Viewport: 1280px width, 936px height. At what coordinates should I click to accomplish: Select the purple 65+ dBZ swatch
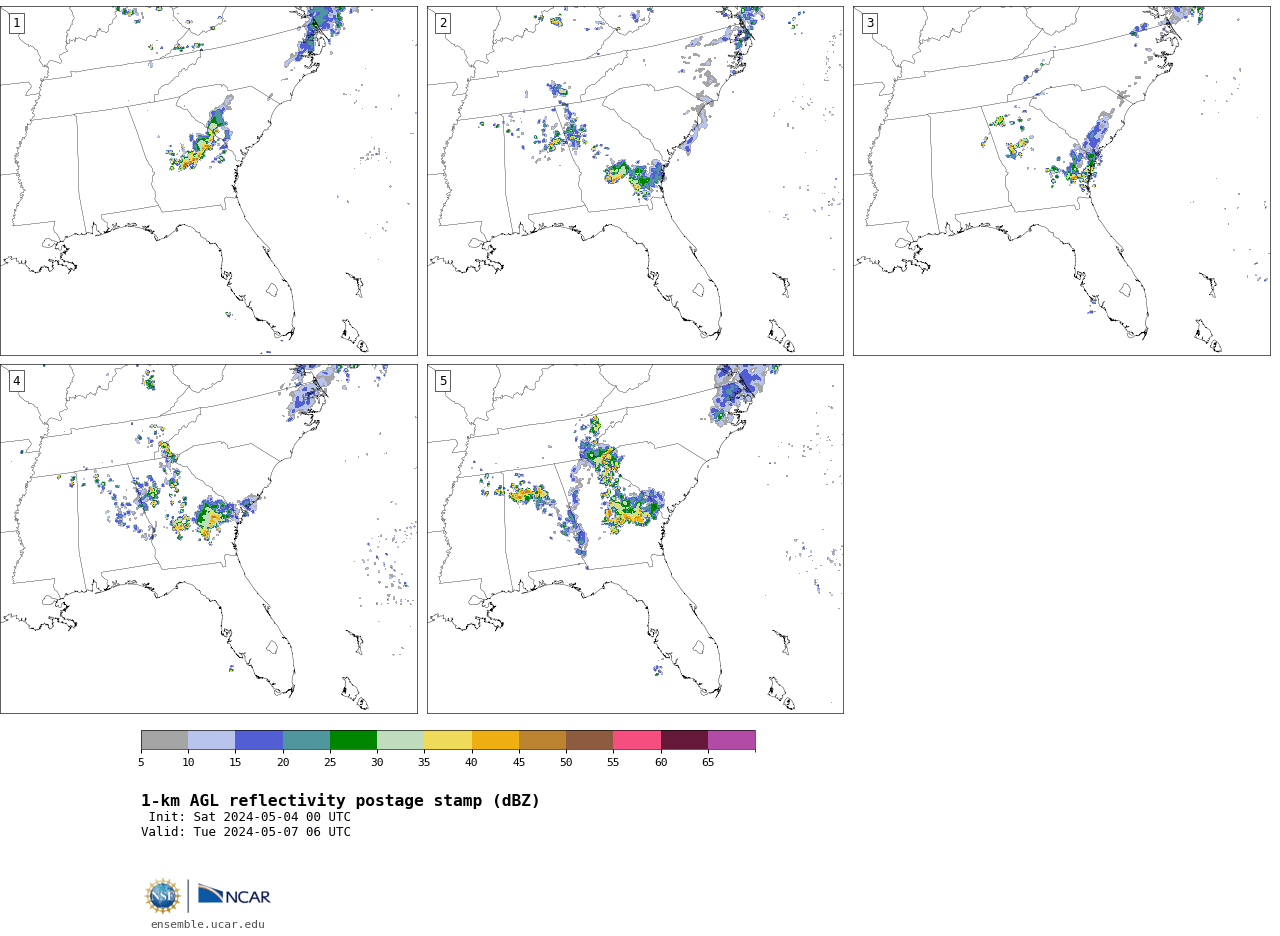(x=731, y=740)
